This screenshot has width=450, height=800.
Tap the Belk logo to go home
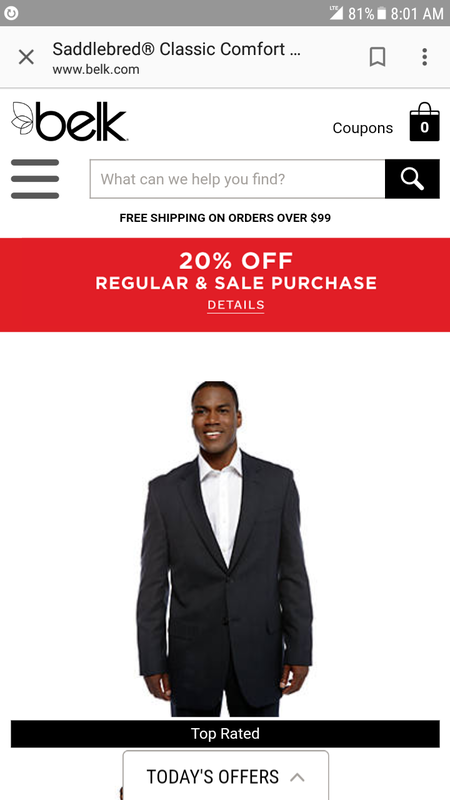coord(69,121)
